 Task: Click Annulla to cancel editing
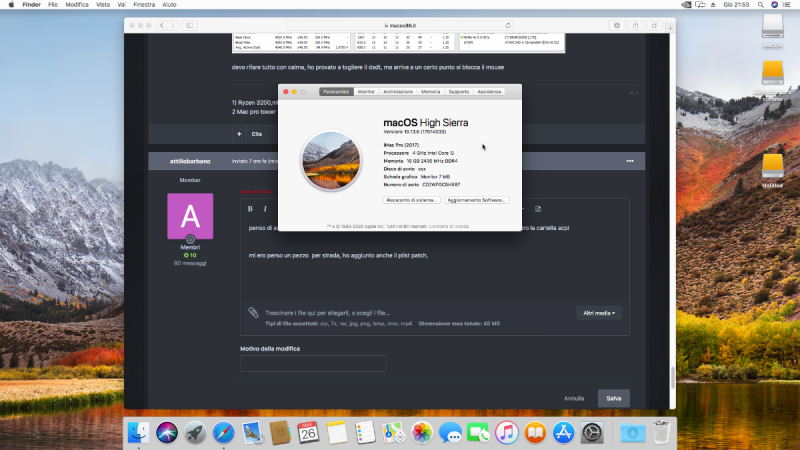[x=574, y=398]
